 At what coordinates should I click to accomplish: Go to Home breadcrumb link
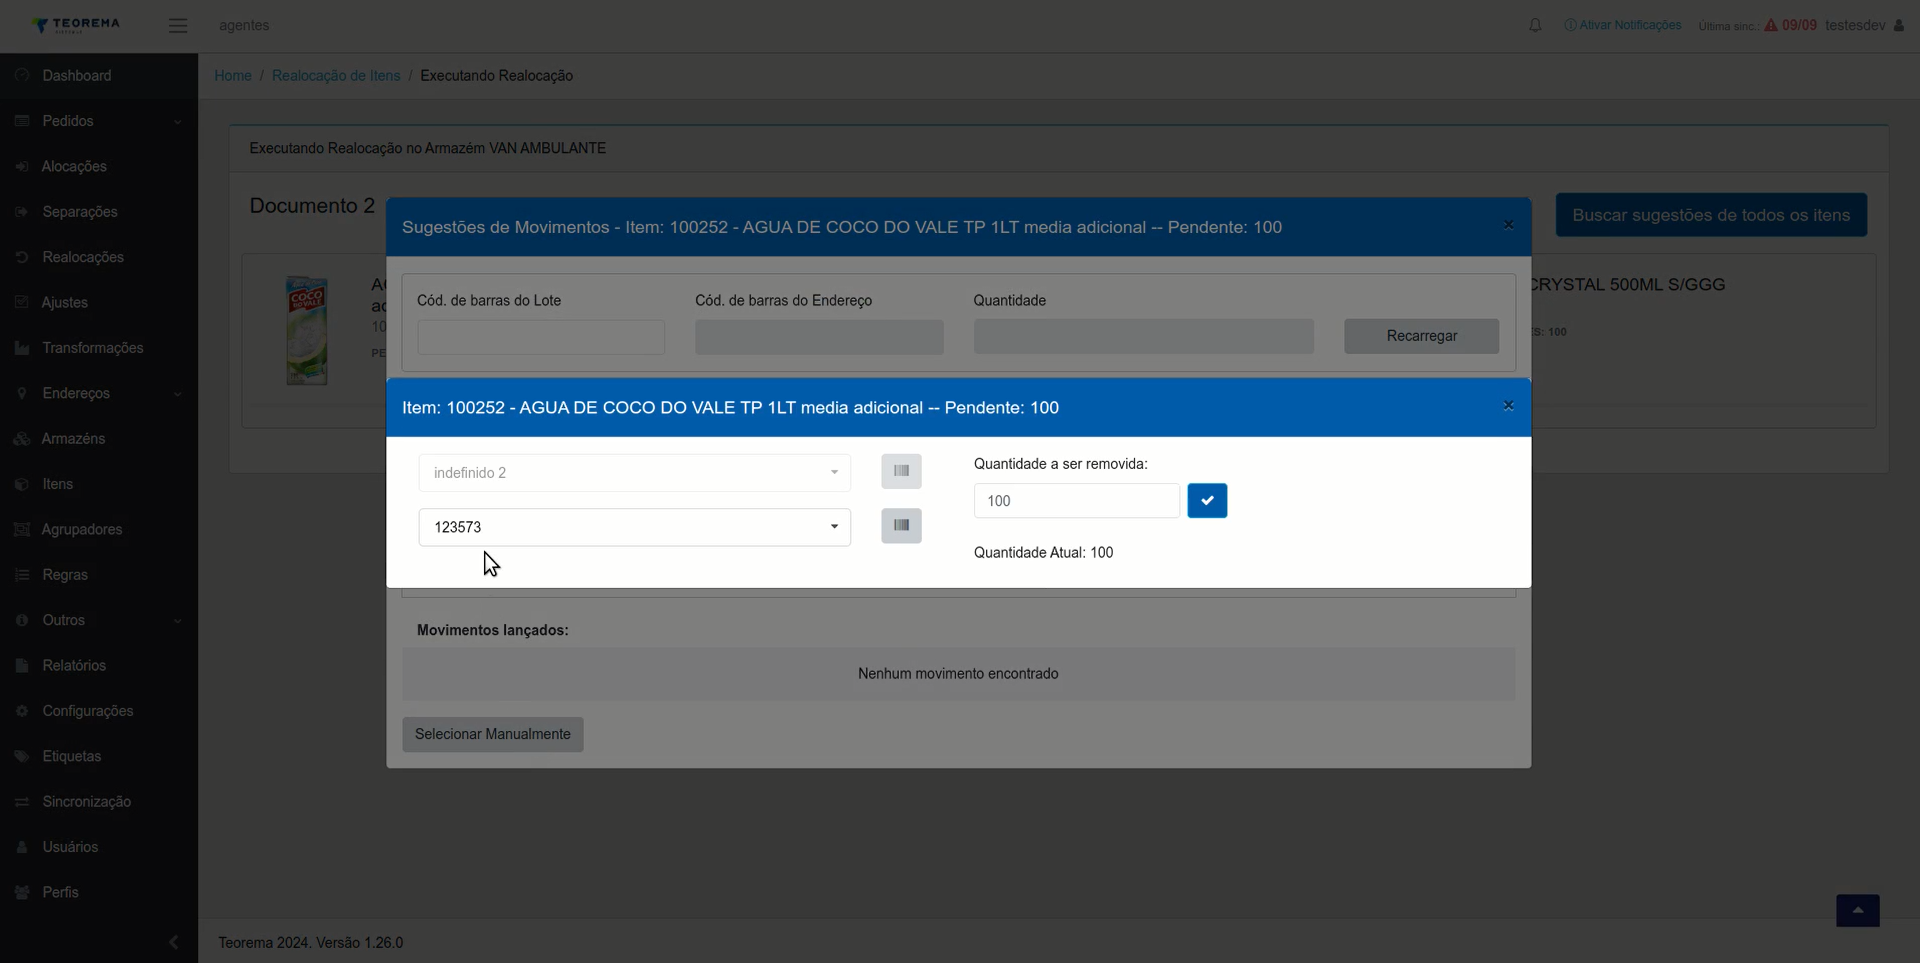(233, 75)
